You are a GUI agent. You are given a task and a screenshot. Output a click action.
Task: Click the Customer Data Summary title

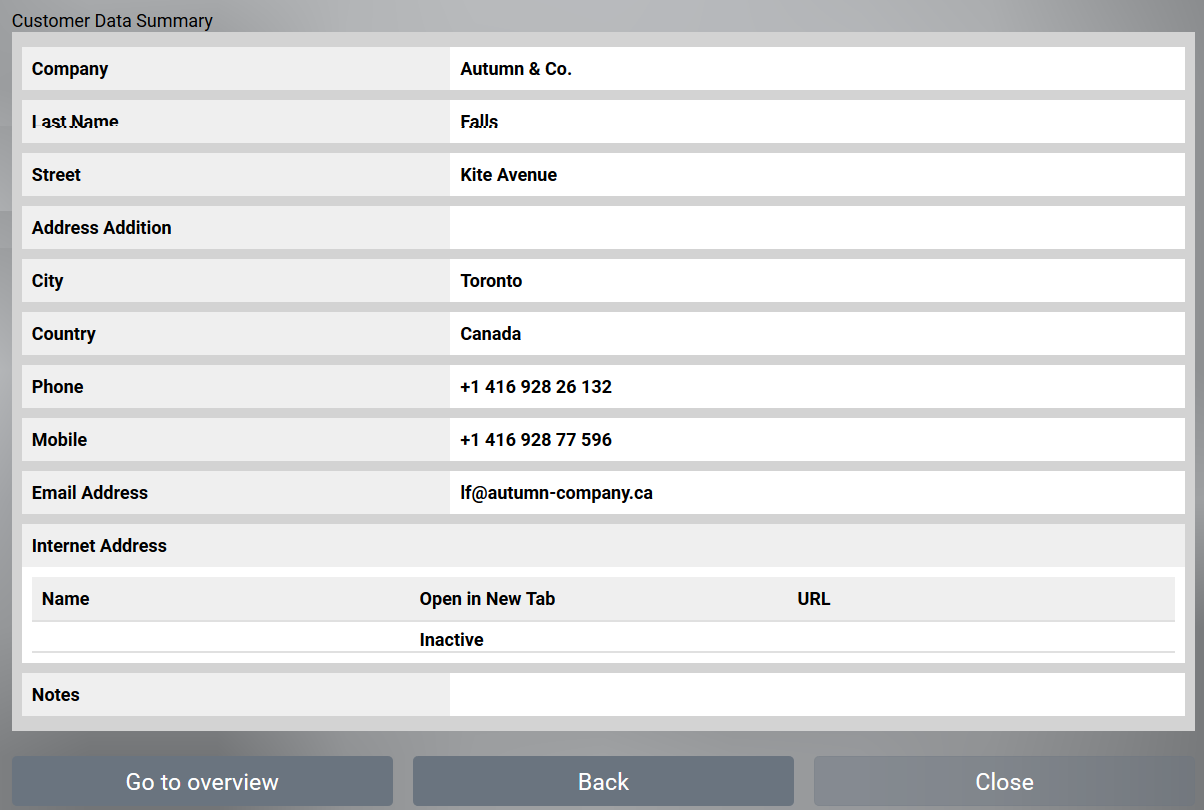[112, 20]
